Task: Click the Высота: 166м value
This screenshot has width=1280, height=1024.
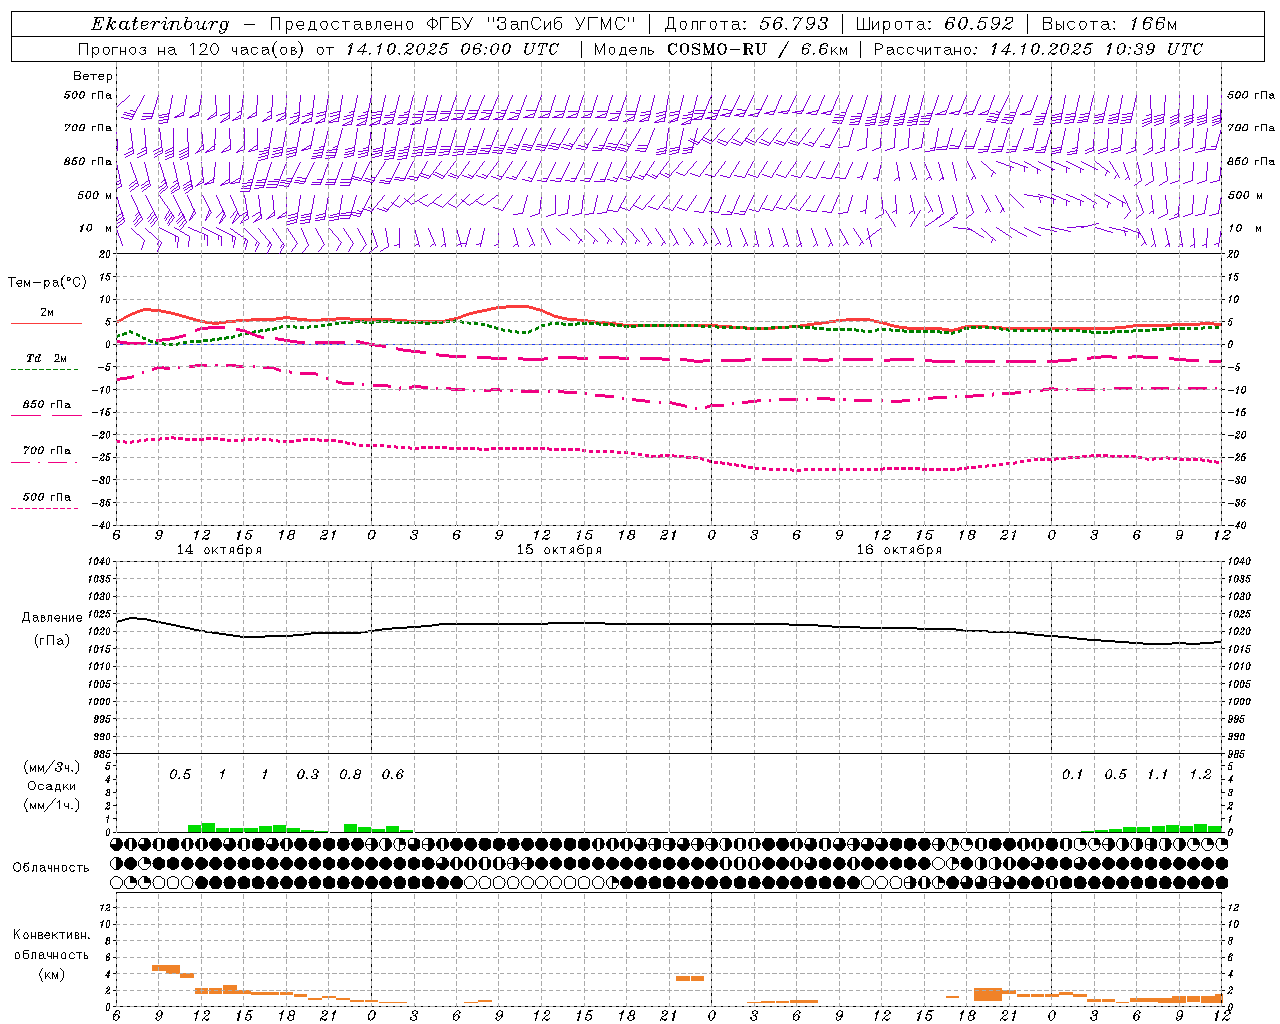Action: tap(1109, 24)
